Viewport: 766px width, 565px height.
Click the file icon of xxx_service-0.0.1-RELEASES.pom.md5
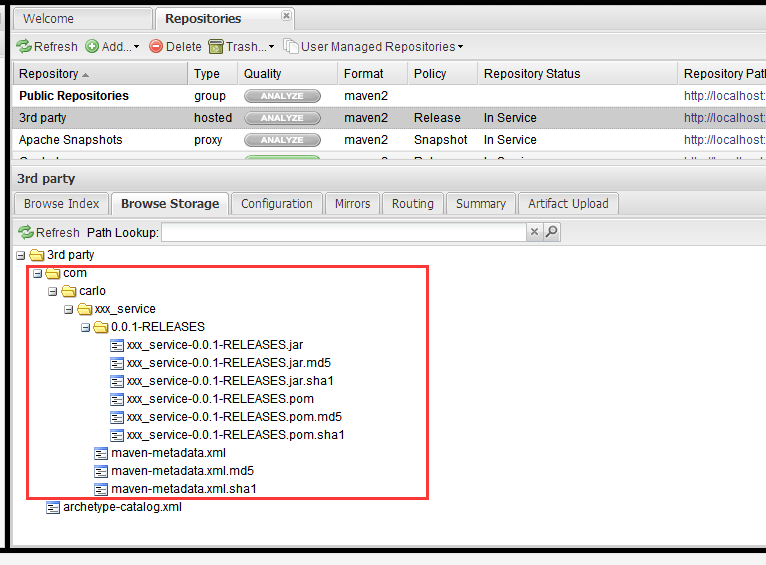pyautogui.click(x=117, y=418)
